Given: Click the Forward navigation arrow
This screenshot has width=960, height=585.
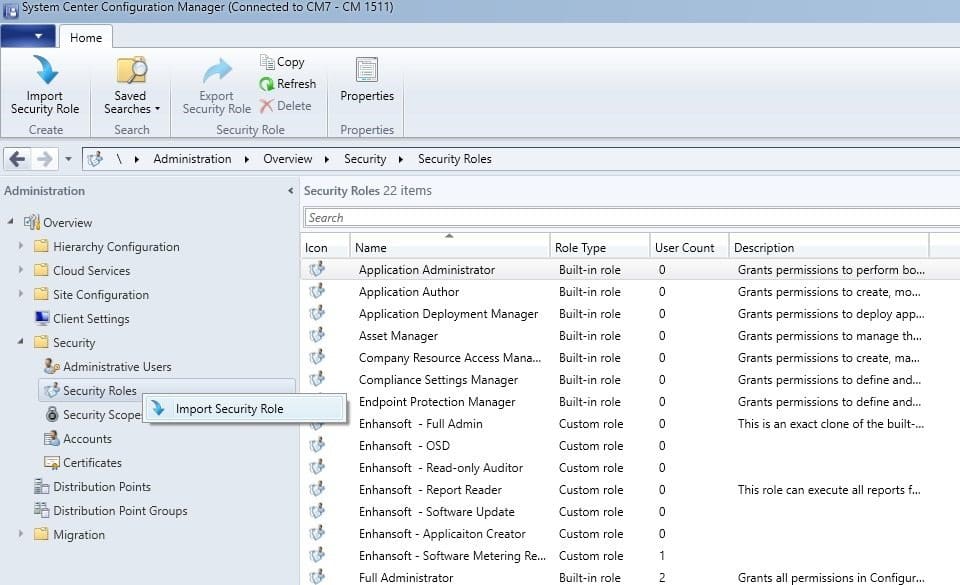Looking at the screenshot, I should click(45, 159).
